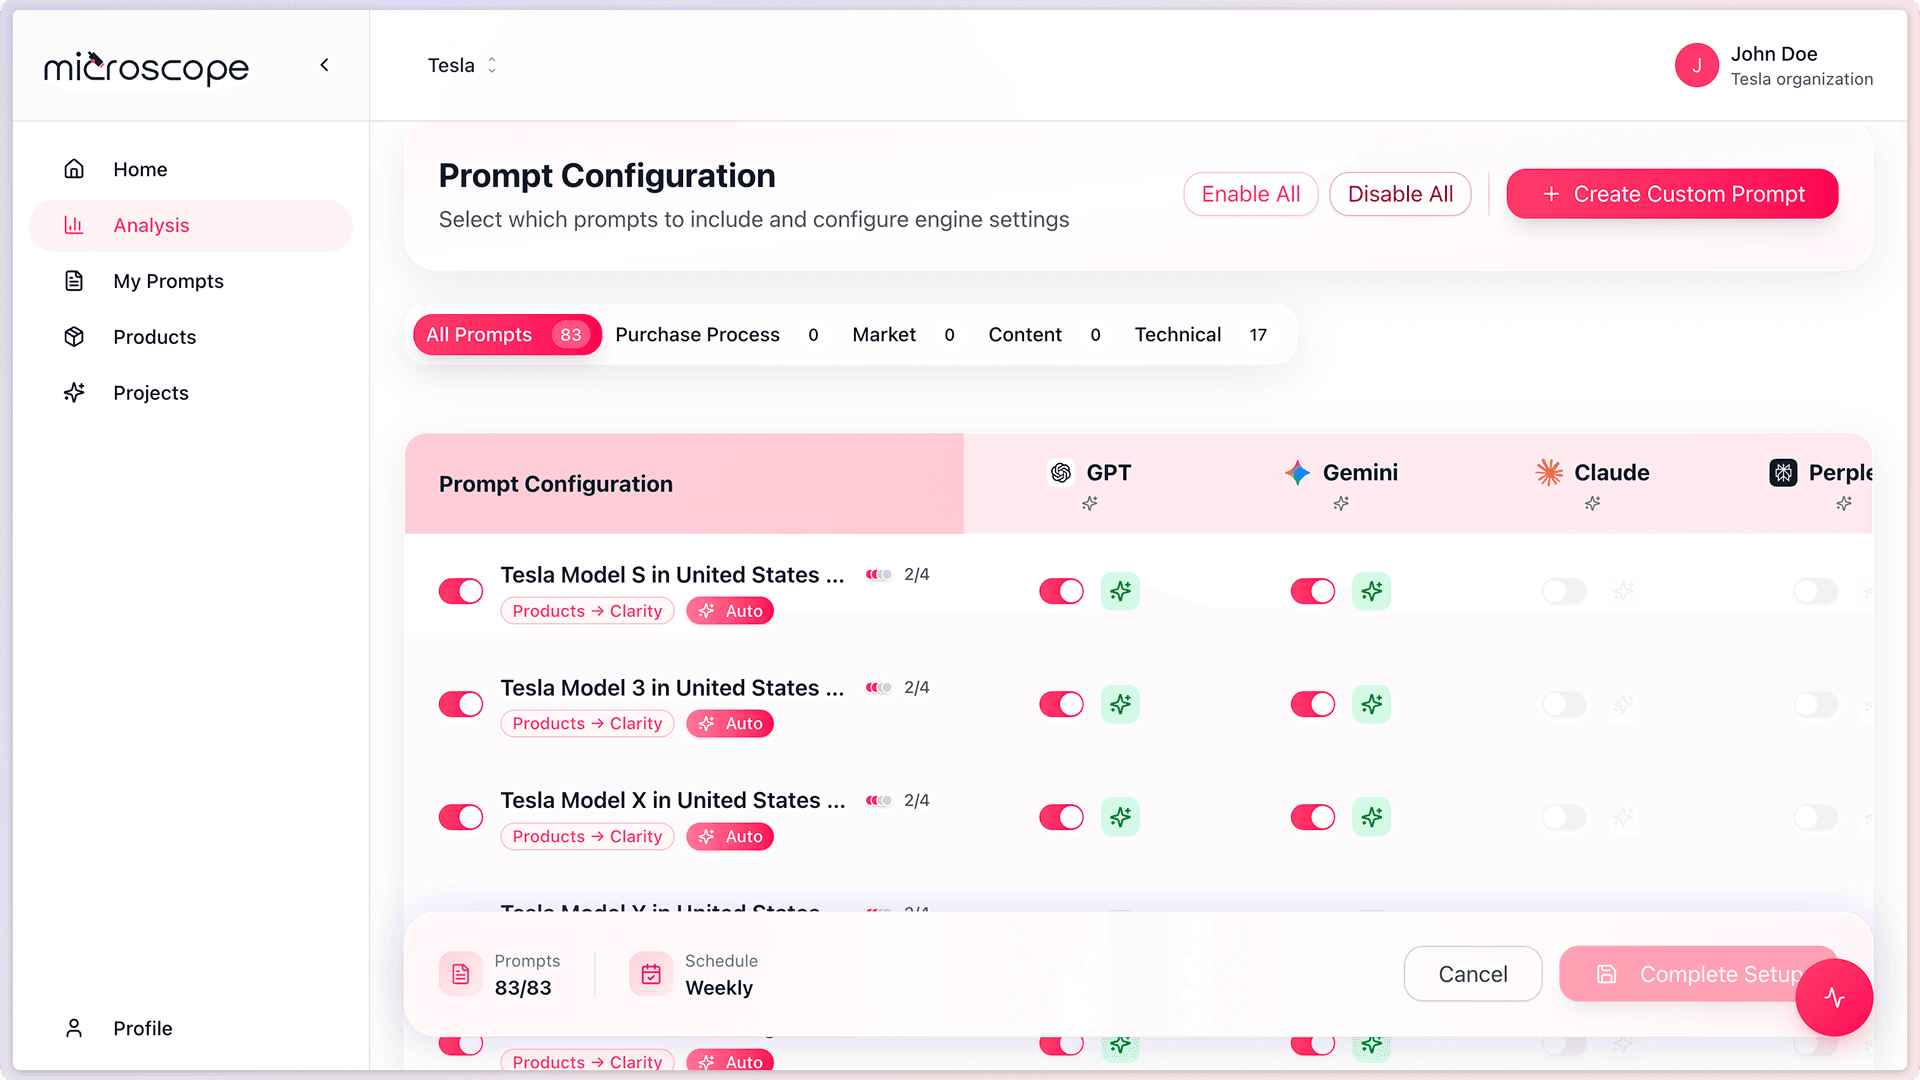Click the green sparkle icon under the Gemini column
Screen dimensions: 1920x1080
coord(1372,591)
